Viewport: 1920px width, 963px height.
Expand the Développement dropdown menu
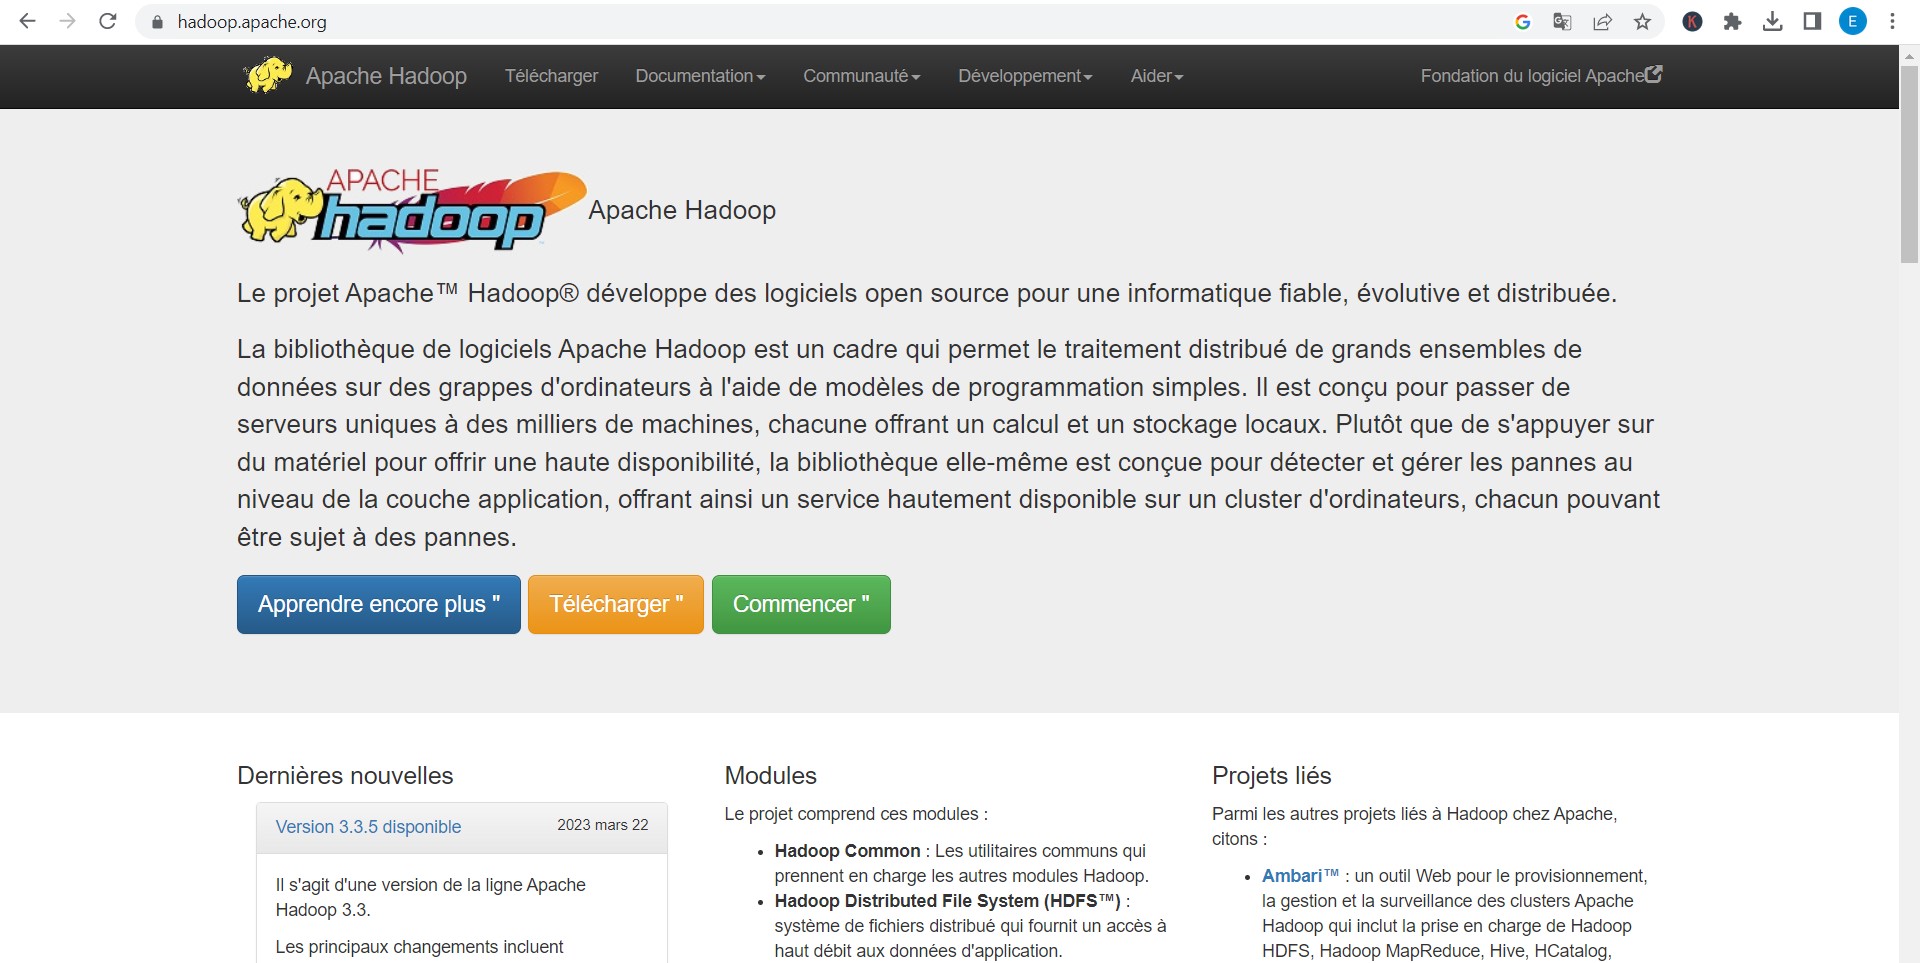[1024, 76]
